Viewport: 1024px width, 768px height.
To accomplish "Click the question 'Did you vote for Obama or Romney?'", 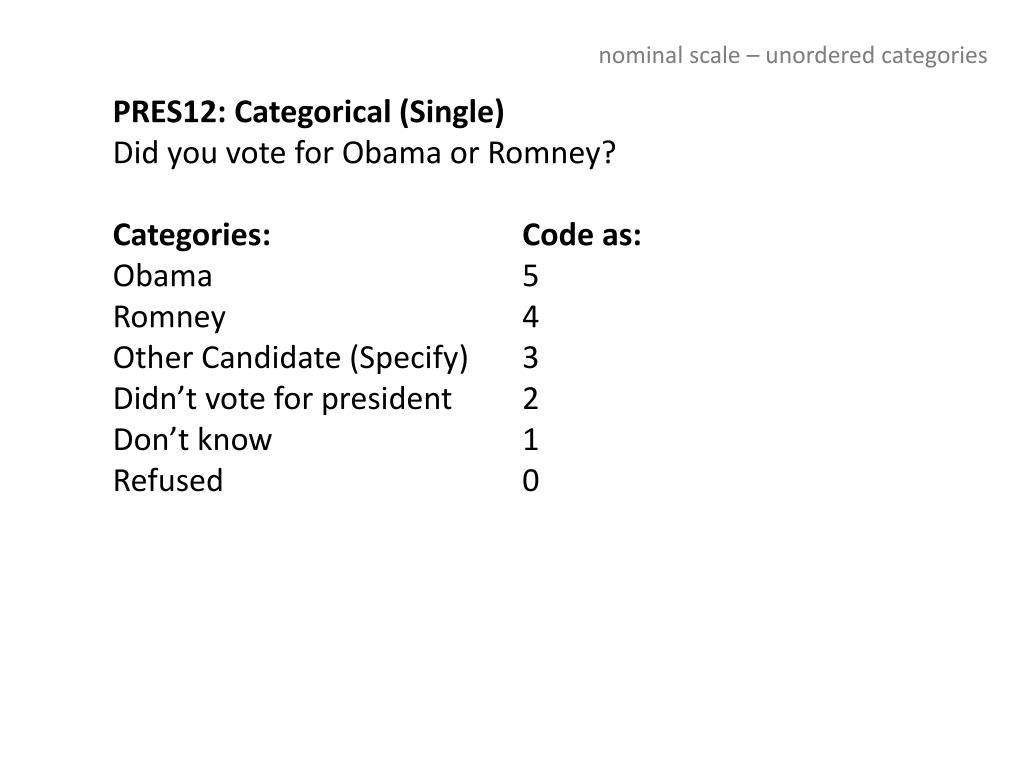I will 364,154.
